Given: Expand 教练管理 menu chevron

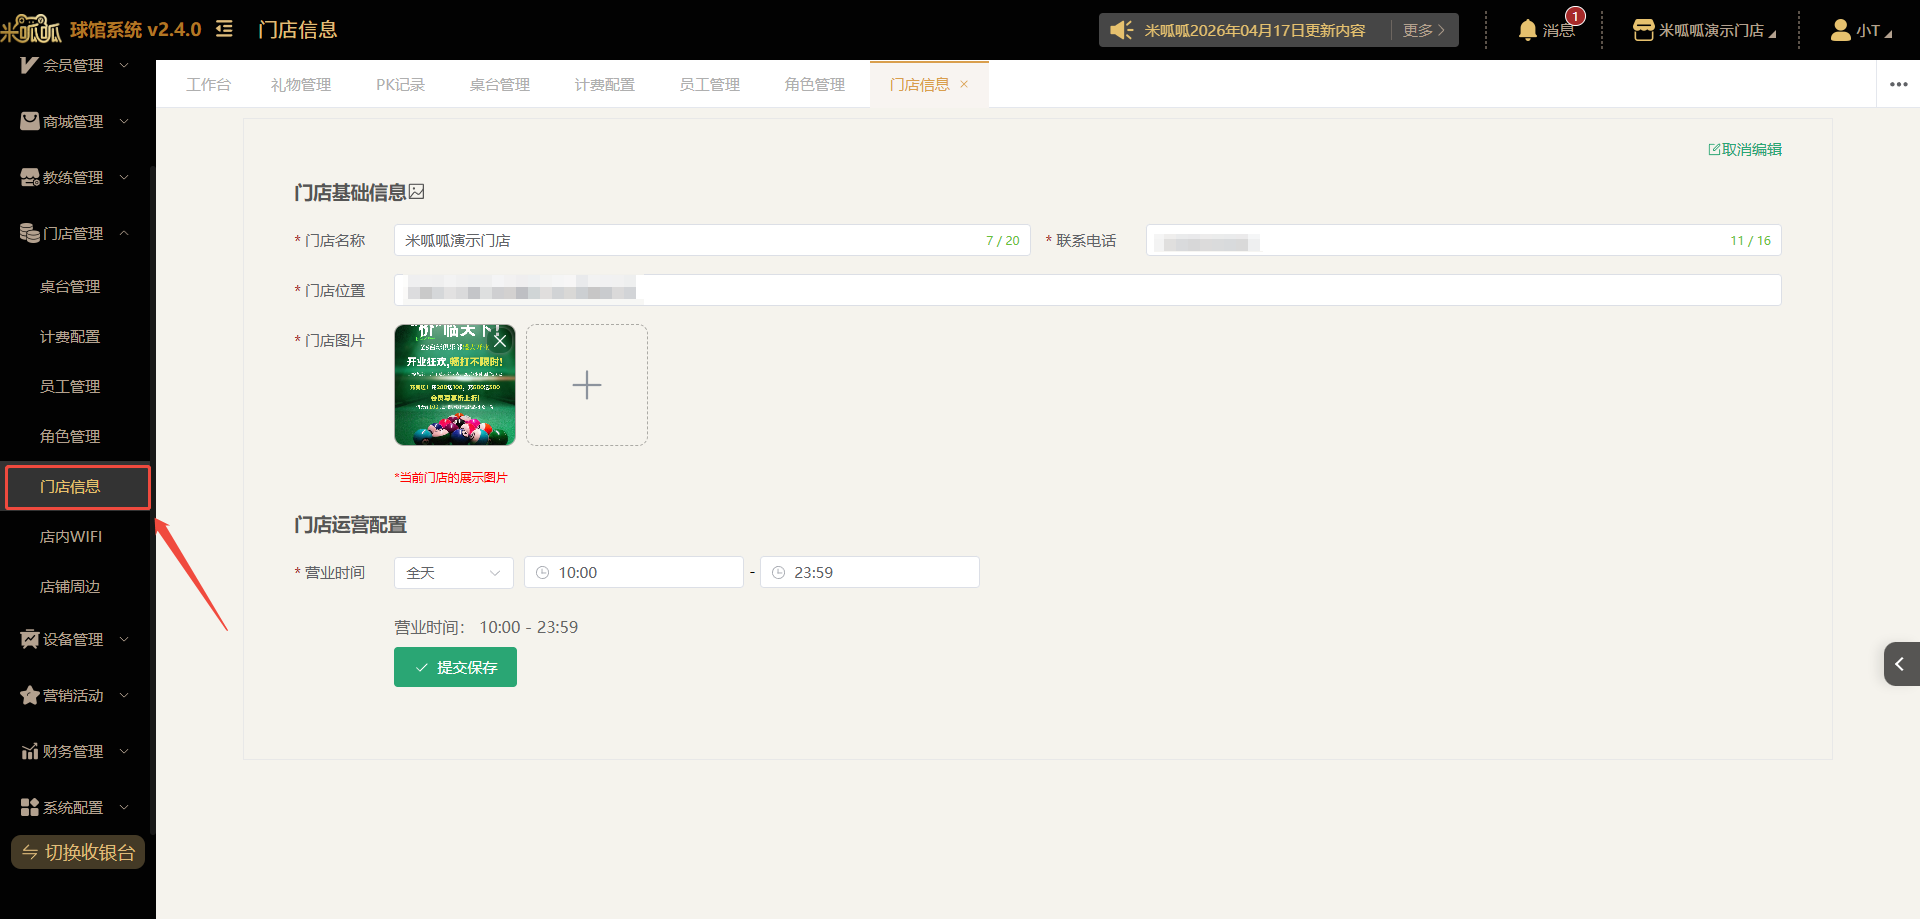Looking at the screenshot, I should click(x=124, y=177).
